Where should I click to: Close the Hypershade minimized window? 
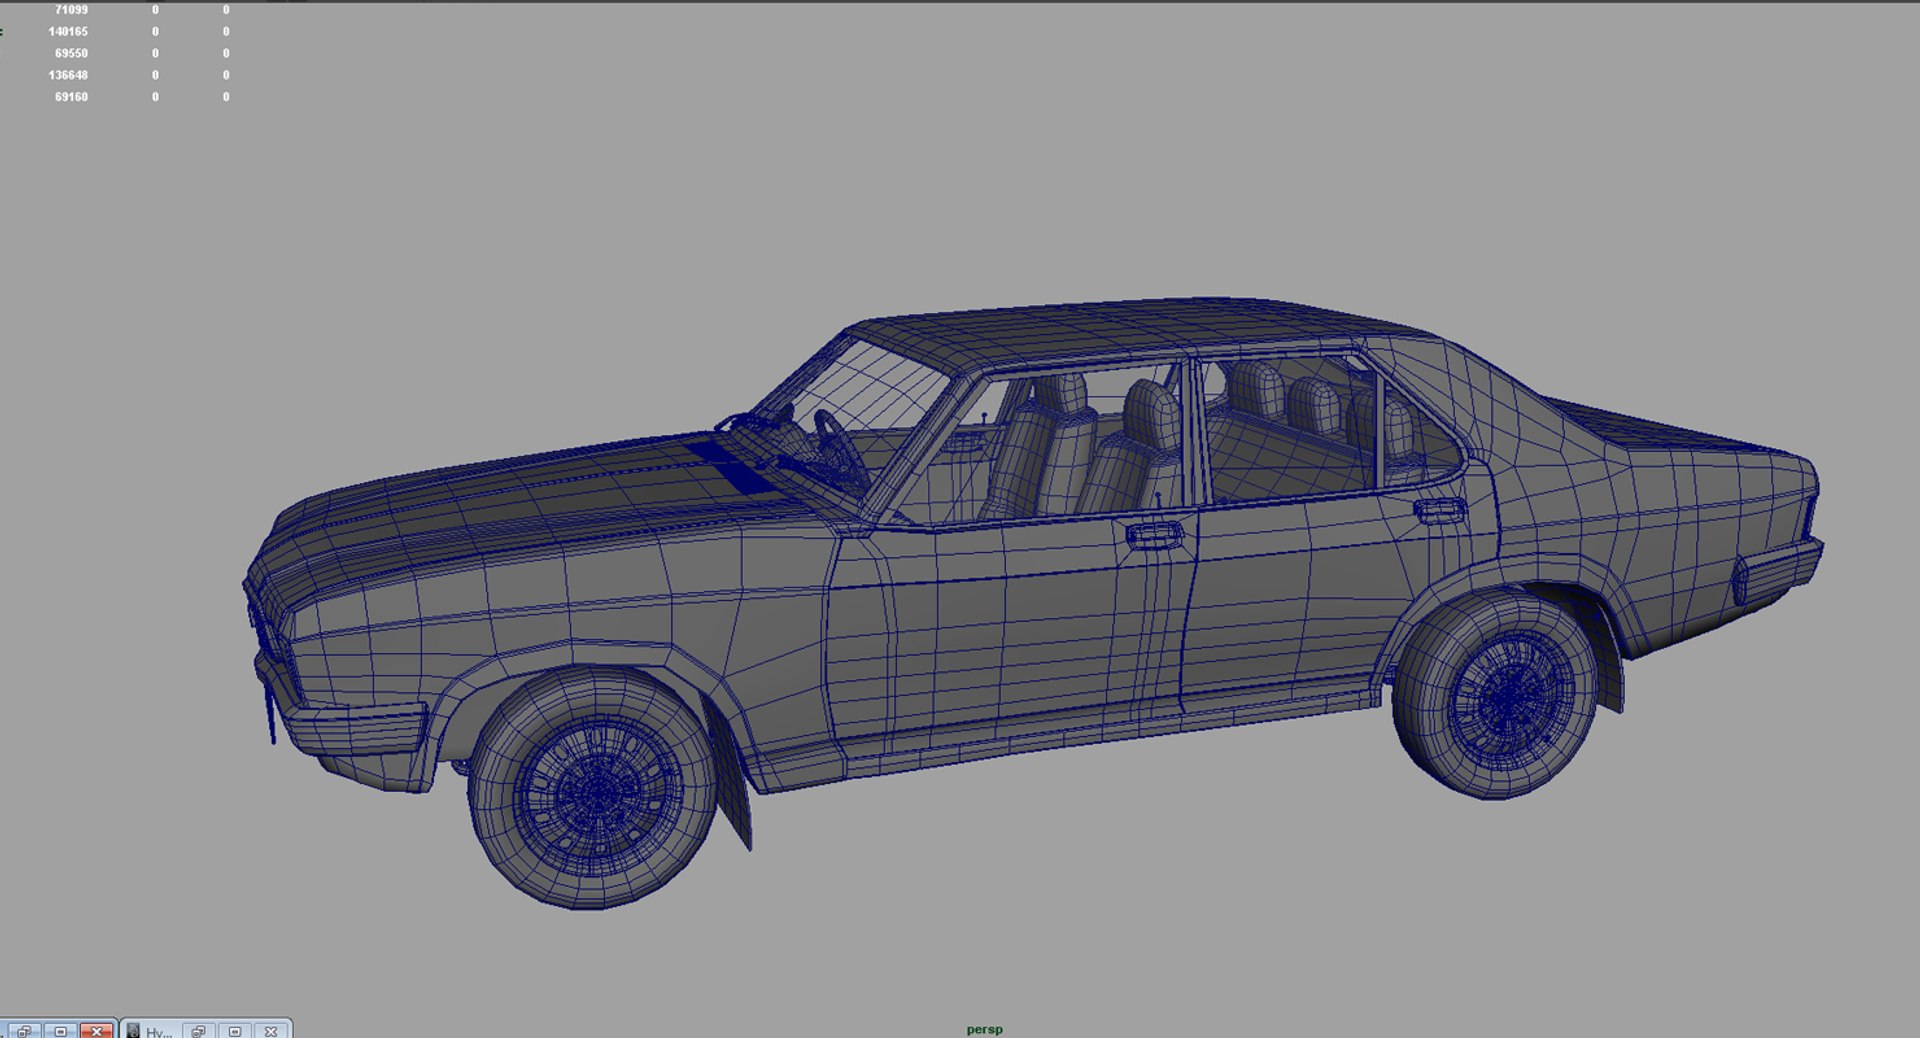point(270,1031)
